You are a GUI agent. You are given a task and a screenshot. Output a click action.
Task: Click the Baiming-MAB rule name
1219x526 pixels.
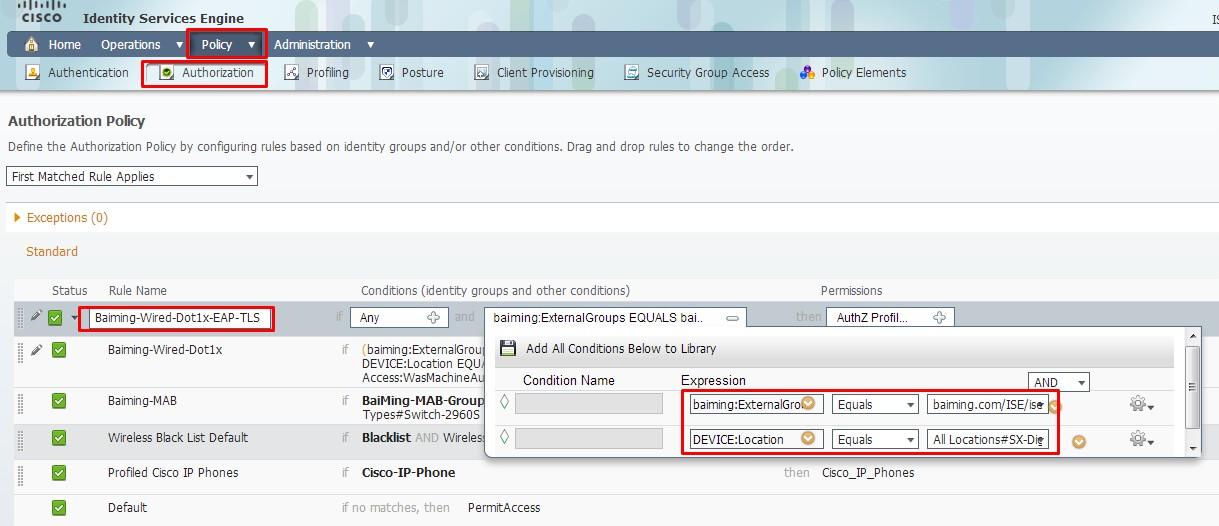pyautogui.click(x=142, y=401)
